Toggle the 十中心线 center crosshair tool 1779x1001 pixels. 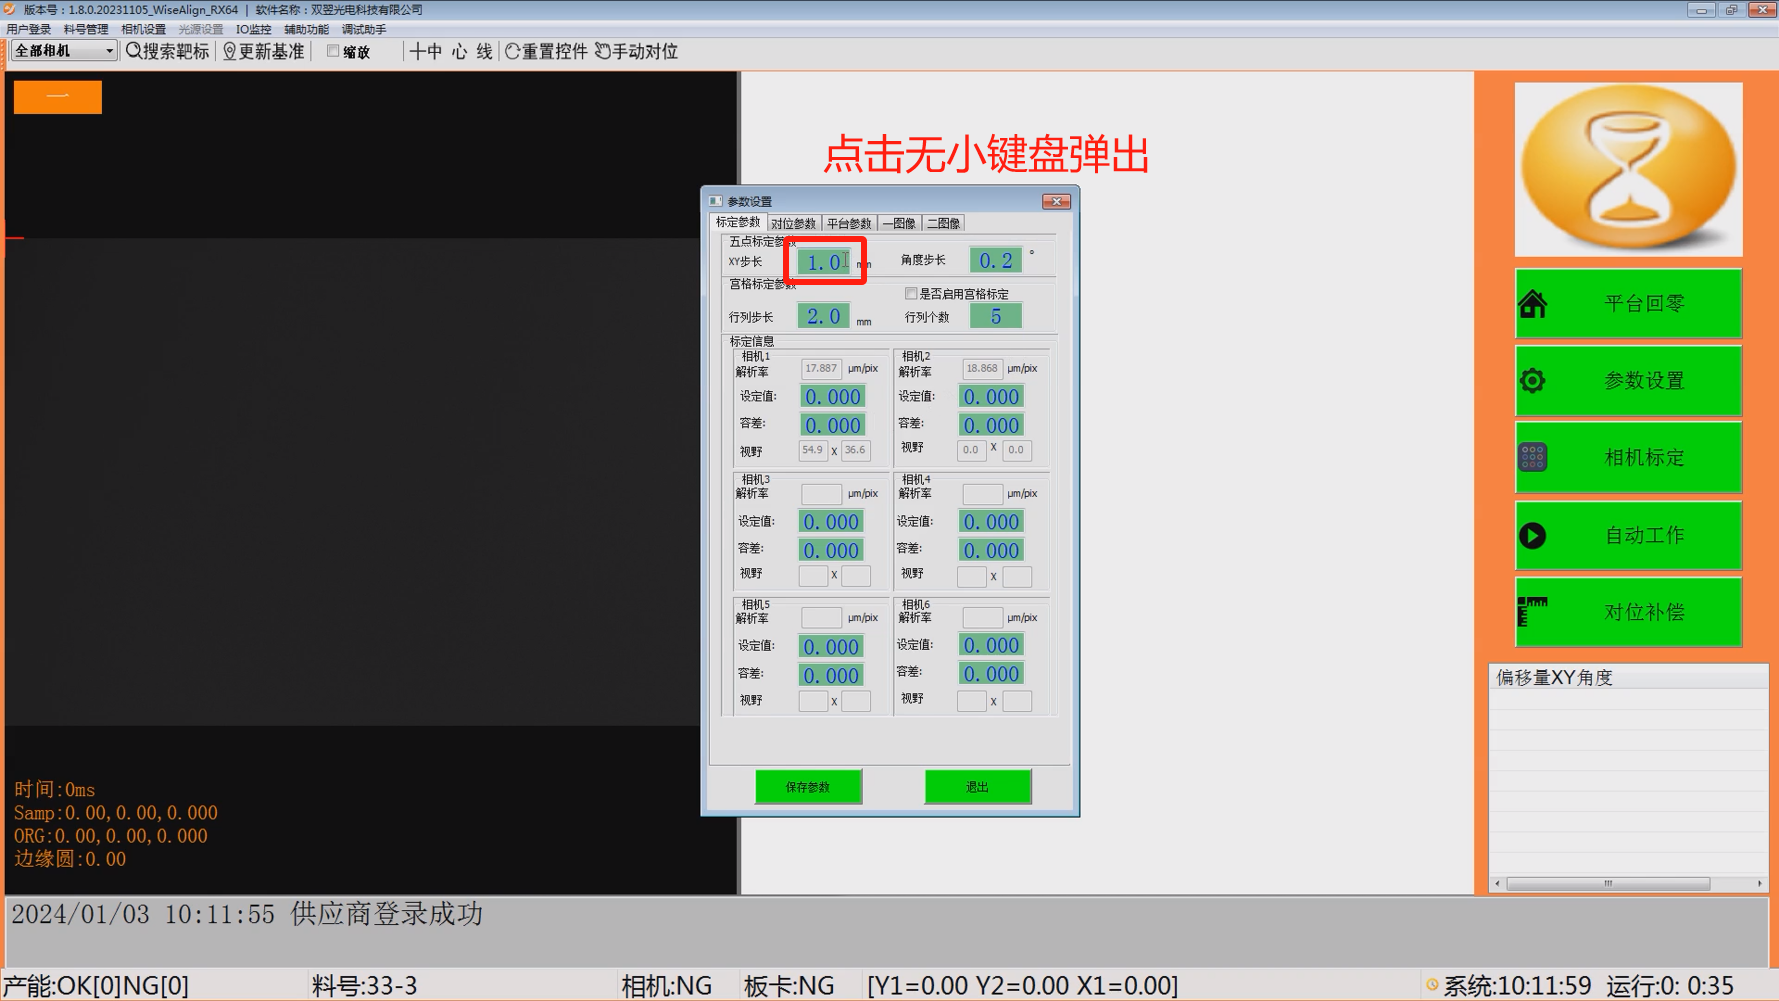[x=451, y=52]
